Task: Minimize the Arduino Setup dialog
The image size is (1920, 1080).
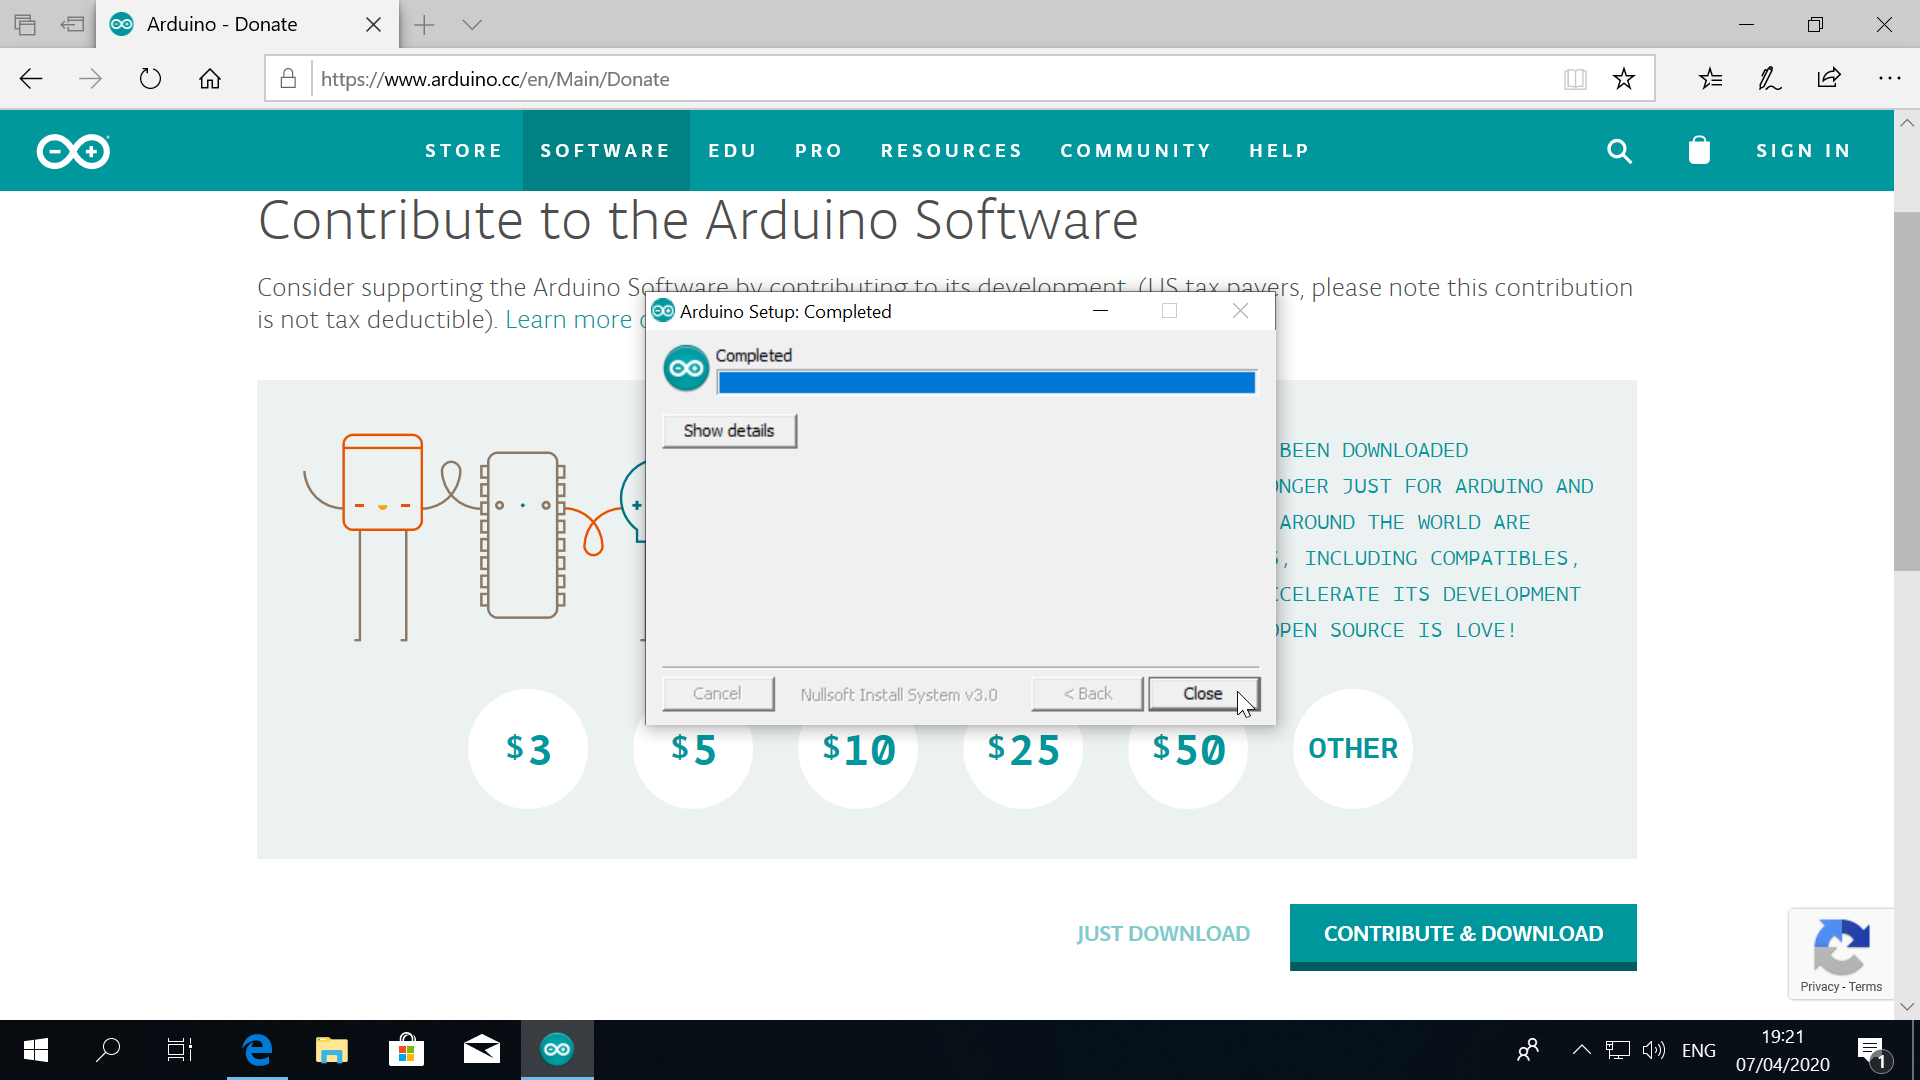Action: [x=1101, y=311]
